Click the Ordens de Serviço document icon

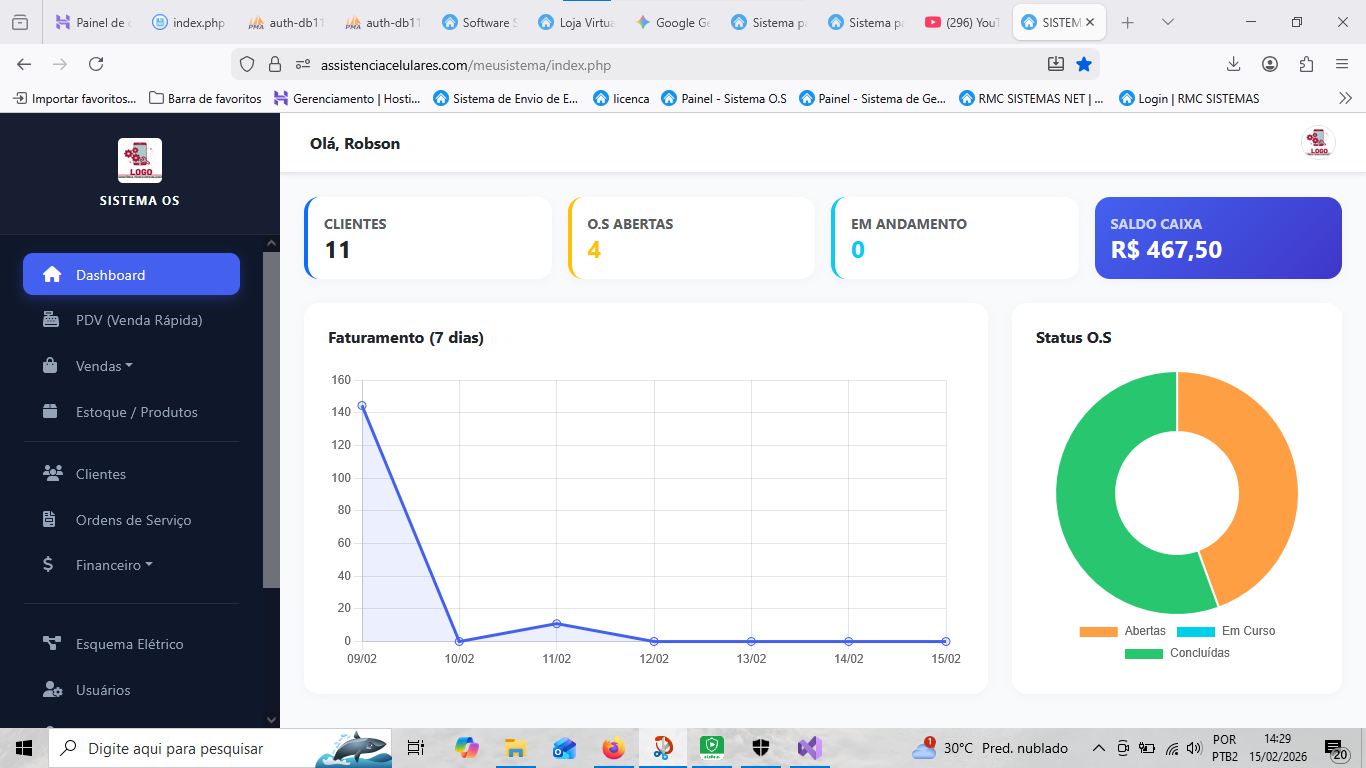tap(49, 520)
